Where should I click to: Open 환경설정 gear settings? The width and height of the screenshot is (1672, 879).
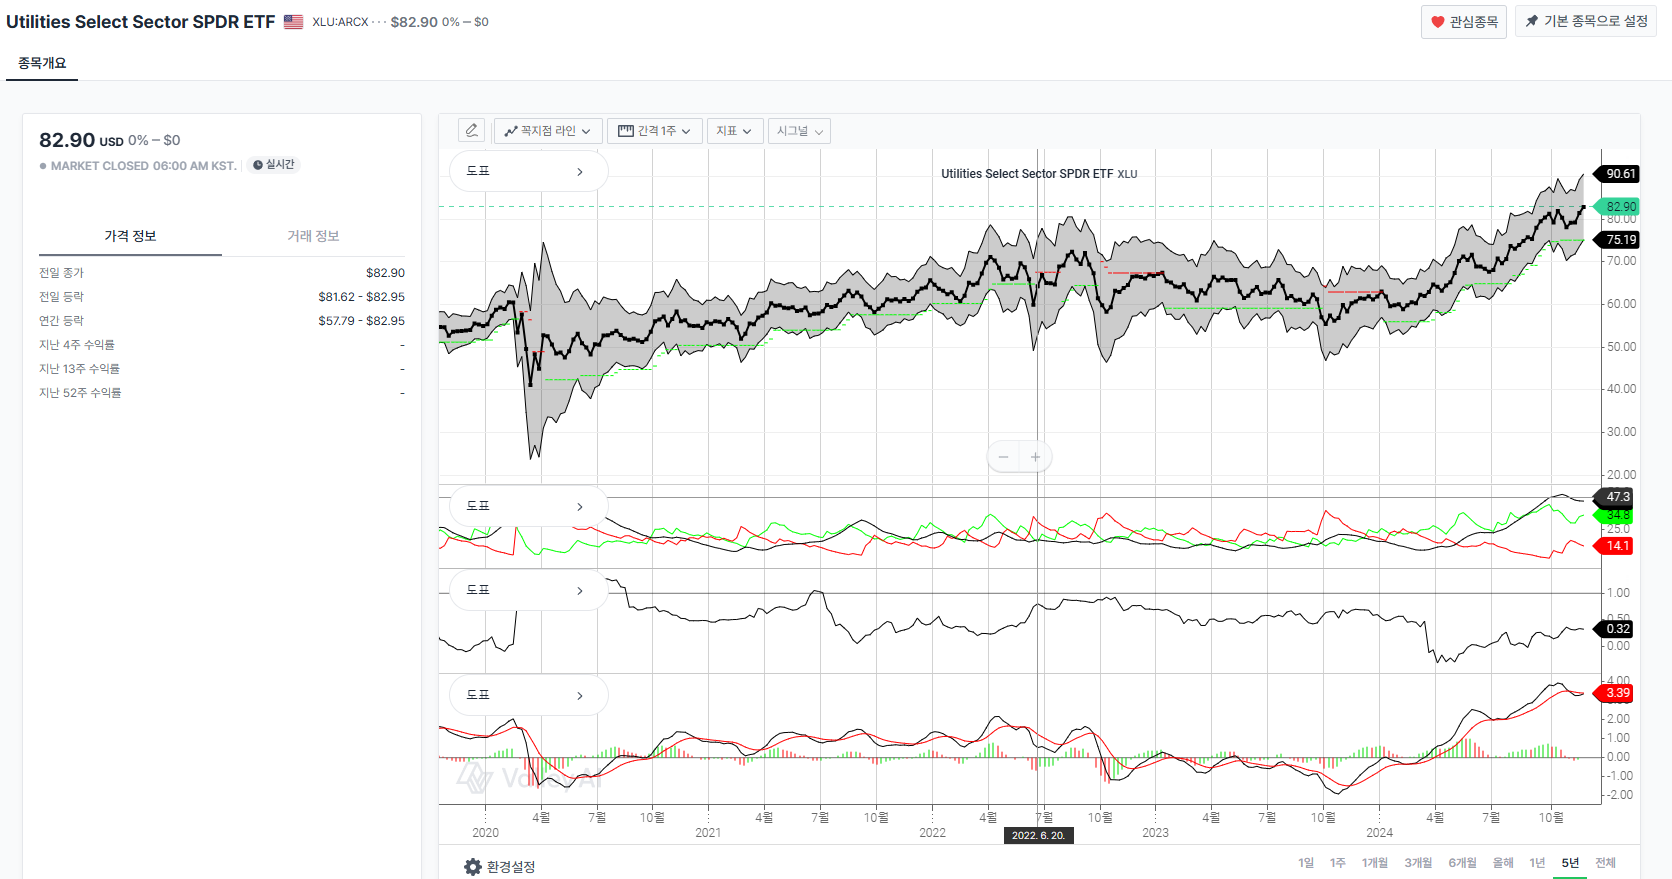[500, 867]
